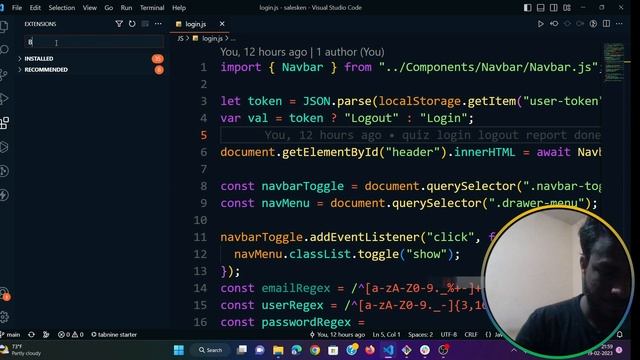Image resolution: width=640 pixels, height=360 pixels.
Task: Open the File menu
Action: 17,8
